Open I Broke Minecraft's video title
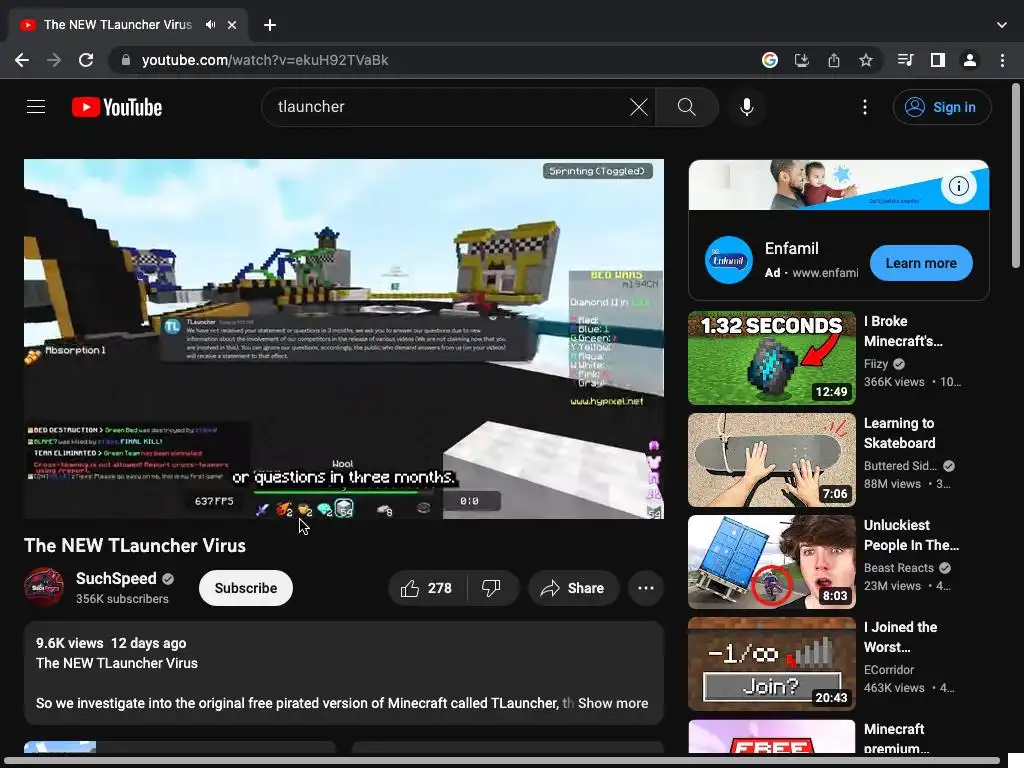 tap(904, 331)
